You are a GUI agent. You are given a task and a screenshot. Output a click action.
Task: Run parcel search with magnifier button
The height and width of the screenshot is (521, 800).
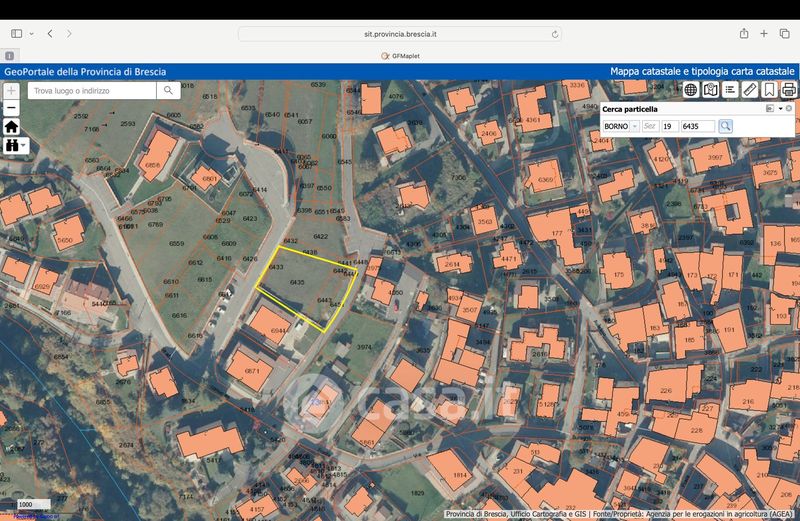tap(725, 126)
